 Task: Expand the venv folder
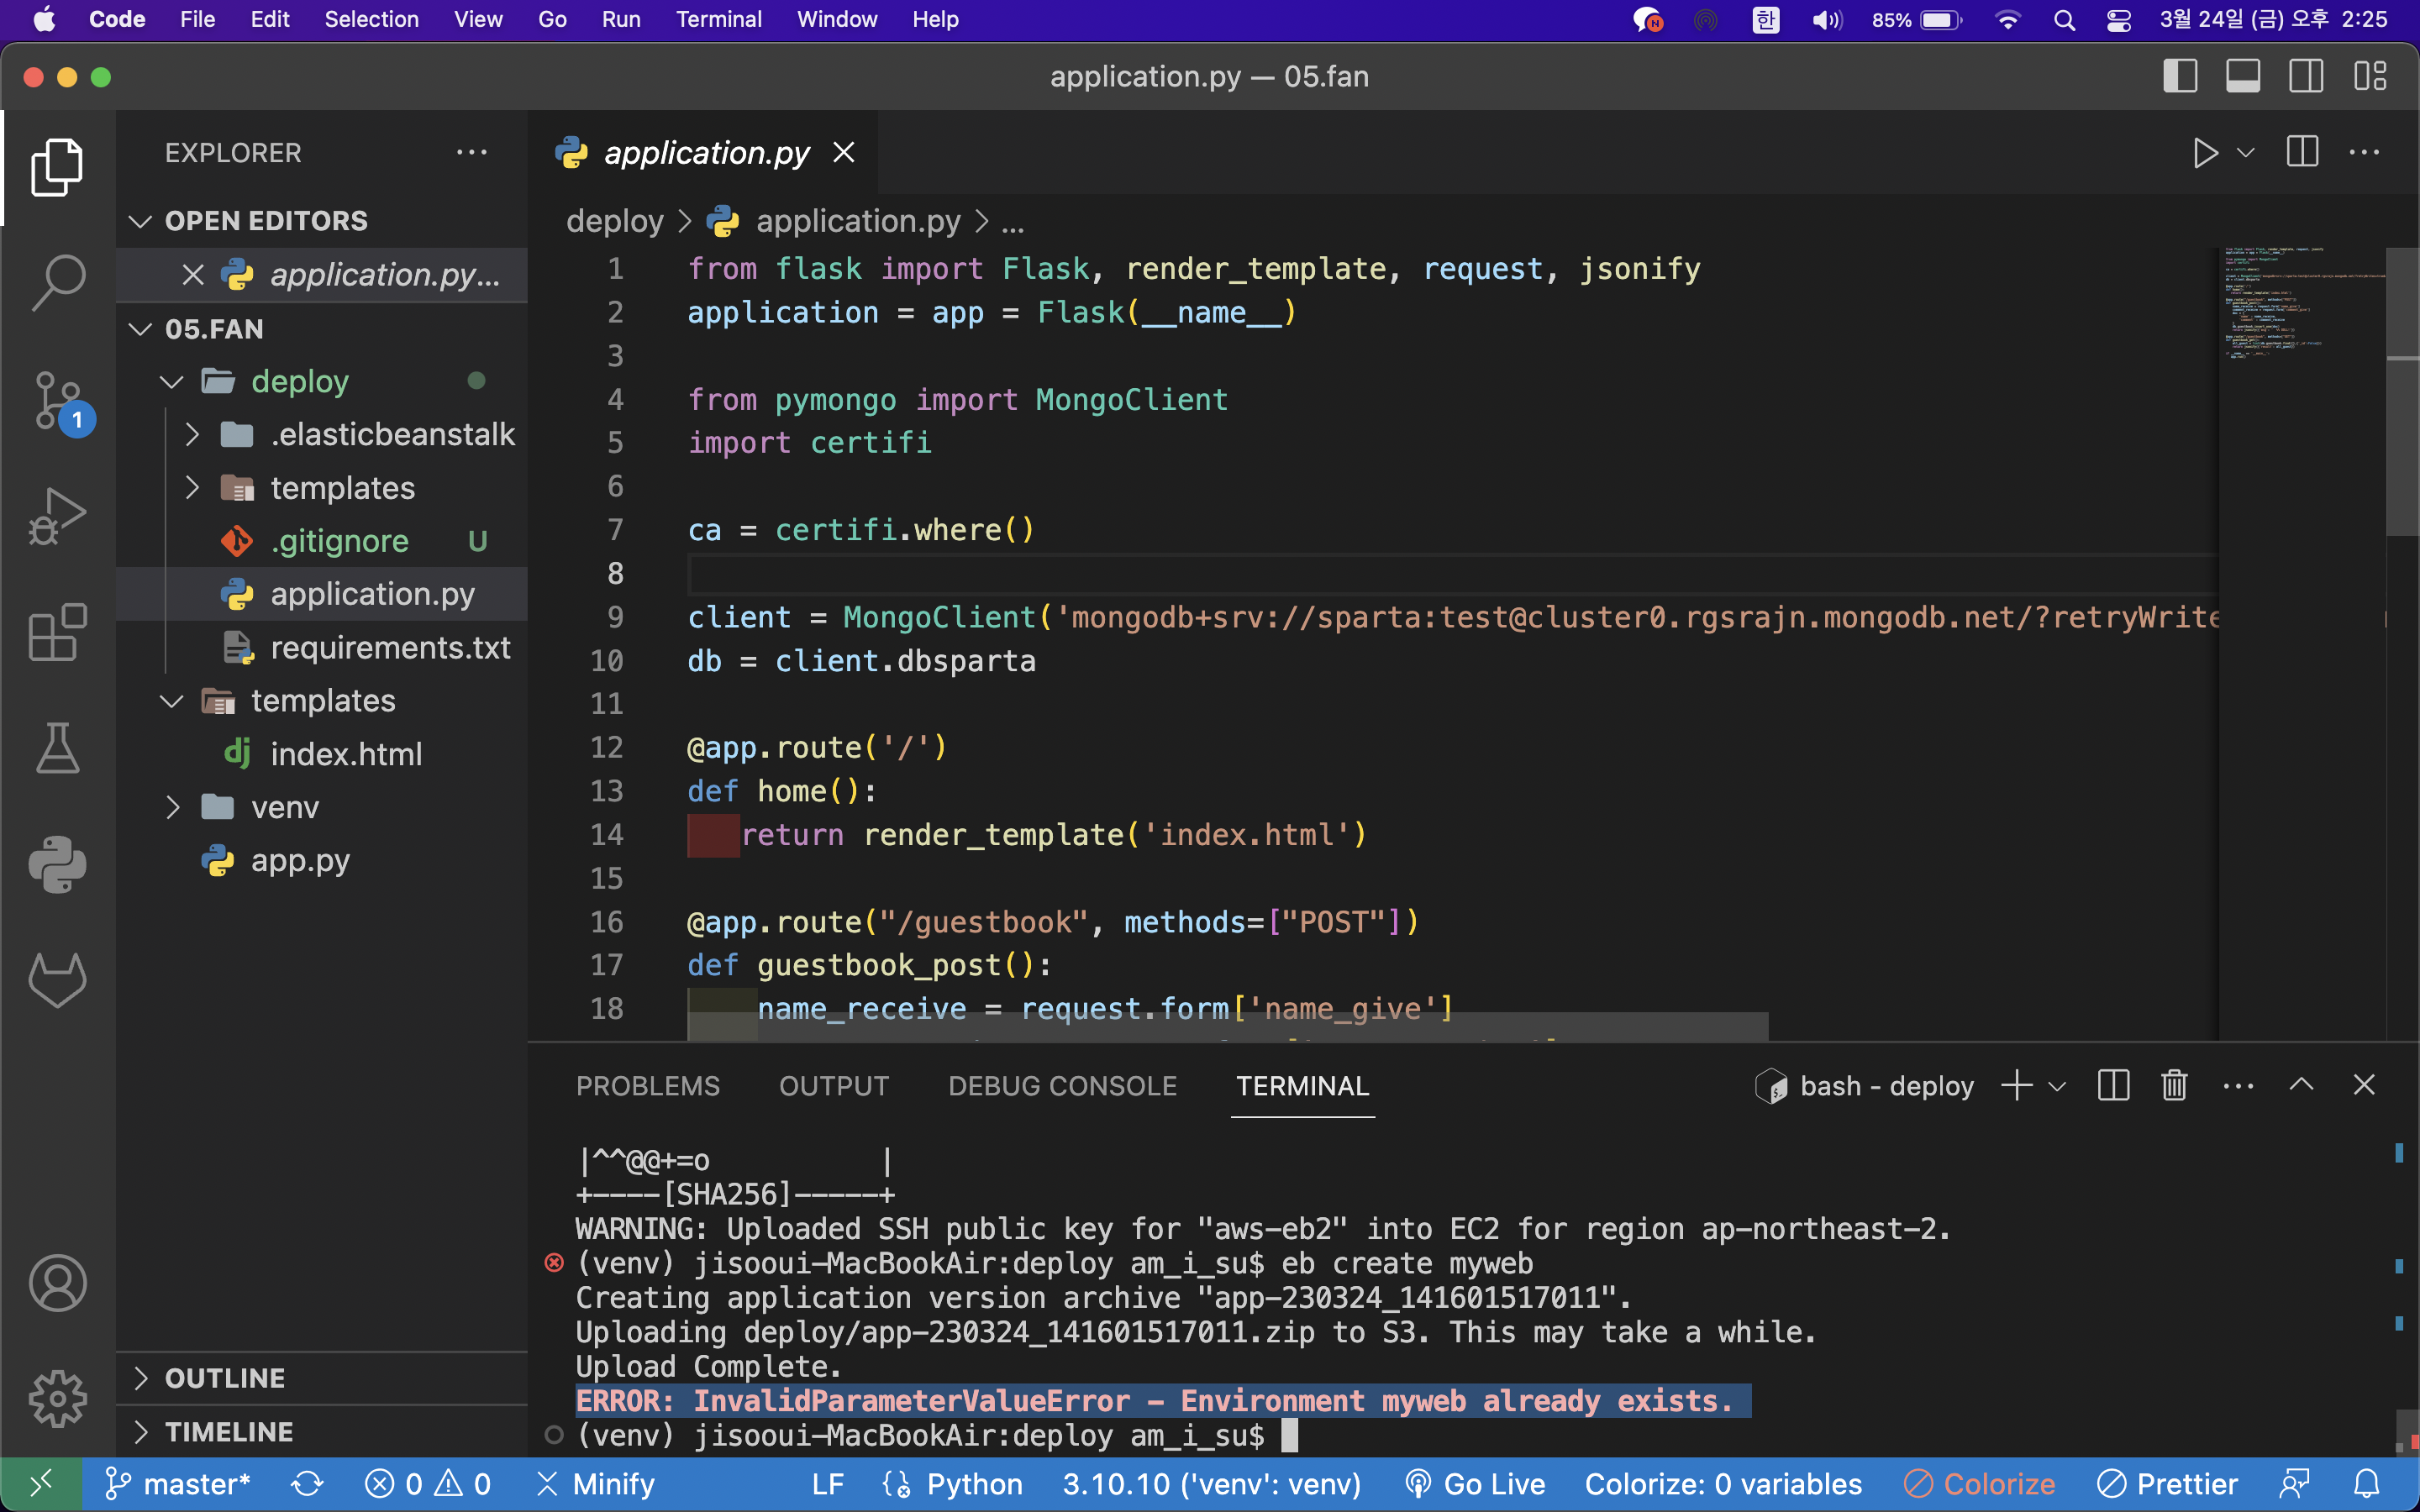click(x=172, y=807)
